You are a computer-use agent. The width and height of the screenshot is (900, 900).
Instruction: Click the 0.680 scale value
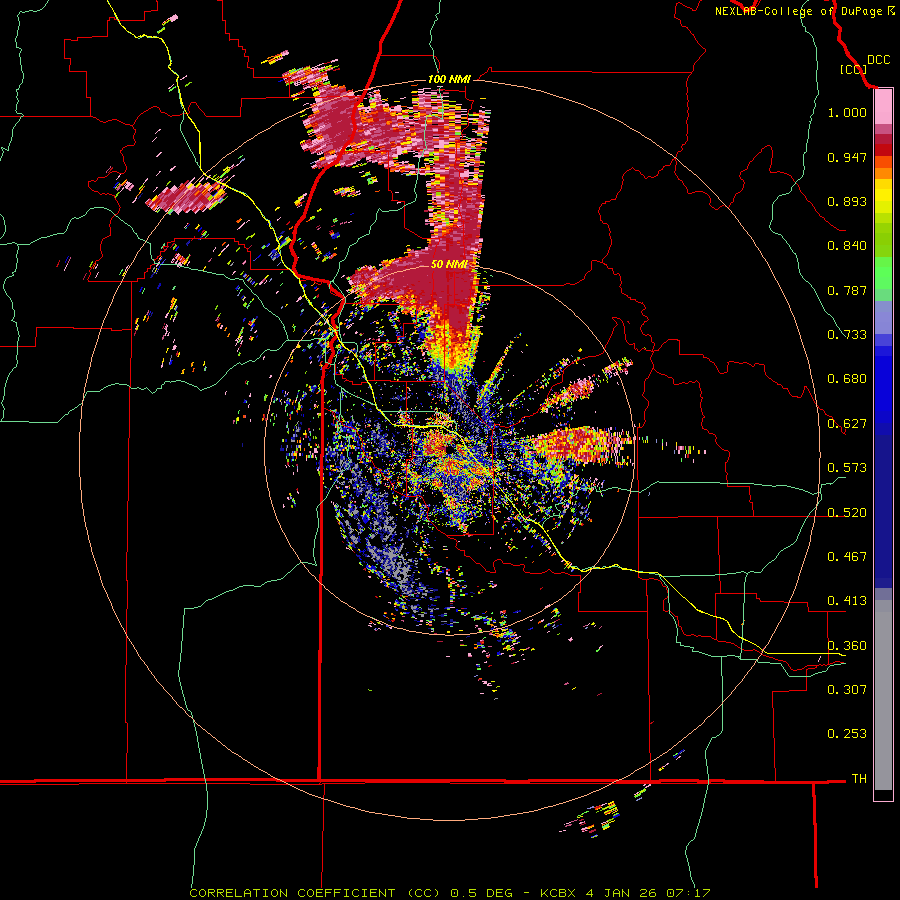tap(847, 379)
